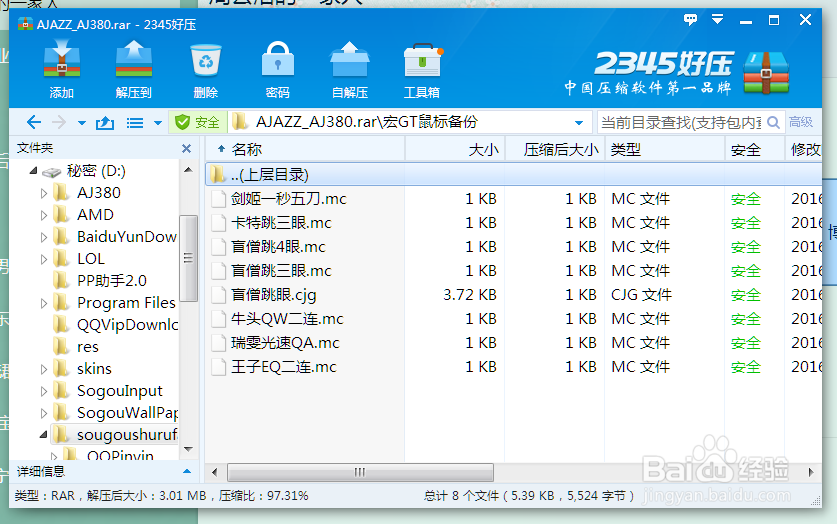
Task: Close the 文件夹 folder pane
Action: (186, 148)
